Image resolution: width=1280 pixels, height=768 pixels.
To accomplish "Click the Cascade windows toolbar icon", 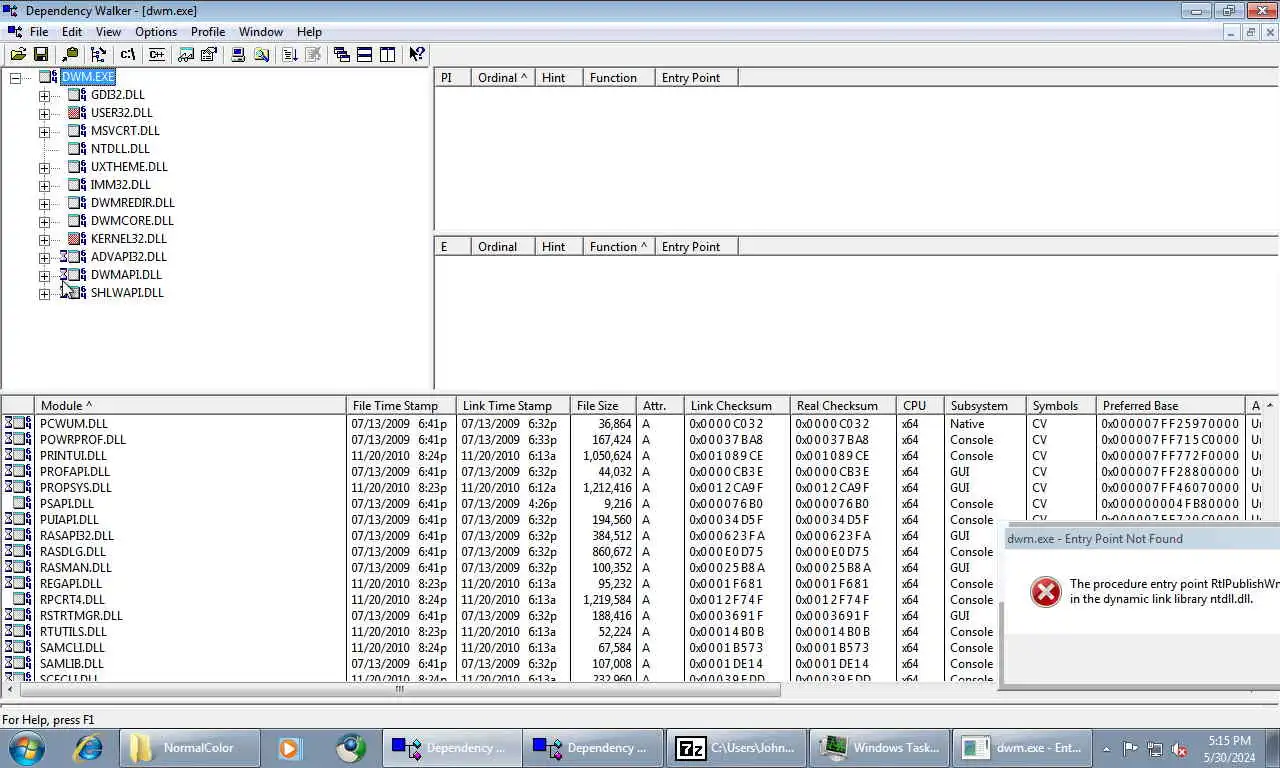I will click(x=342, y=55).
